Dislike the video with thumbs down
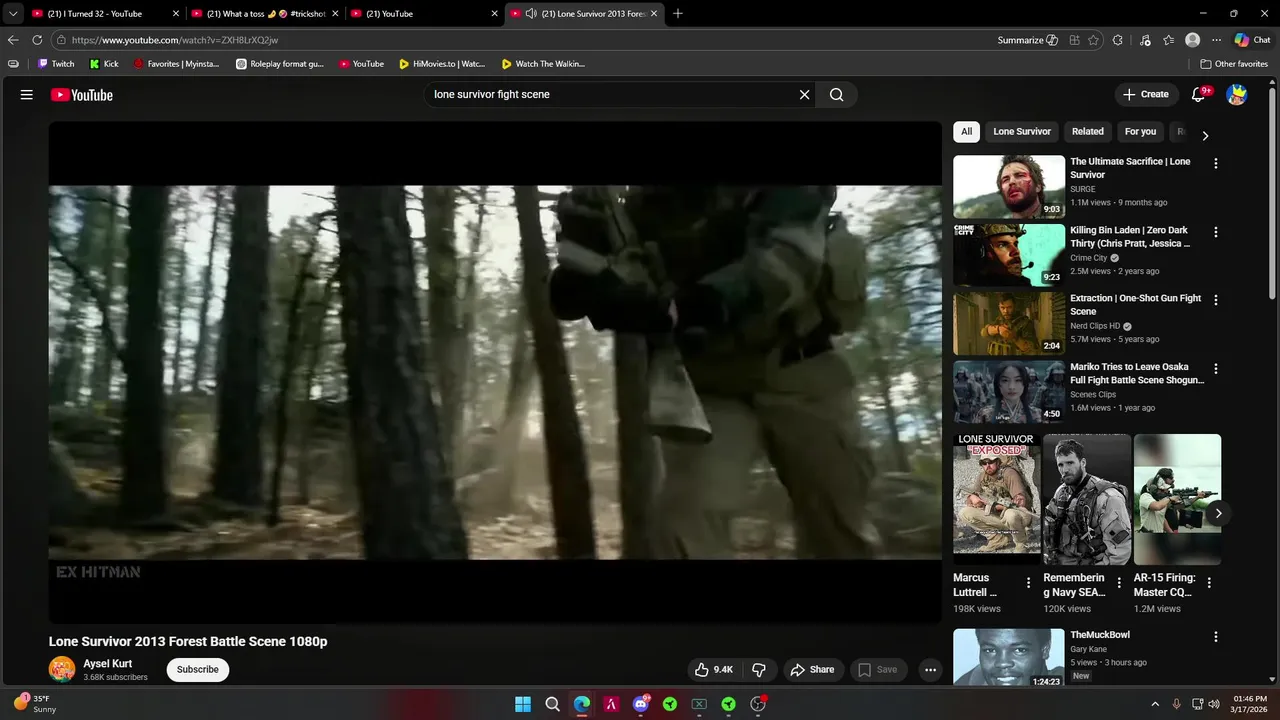Viewport: 1280px width, 720px height. 759,670
